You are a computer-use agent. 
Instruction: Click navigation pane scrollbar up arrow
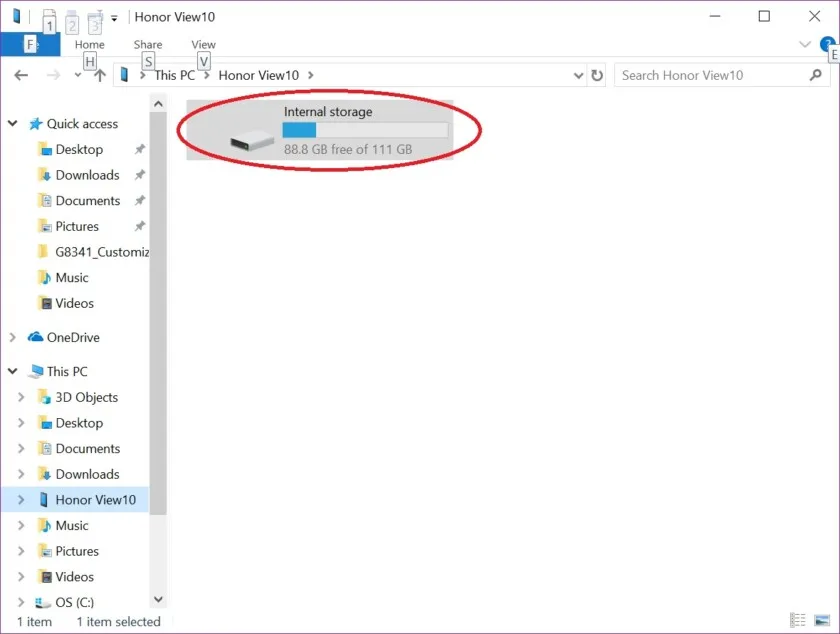[158, 104]
